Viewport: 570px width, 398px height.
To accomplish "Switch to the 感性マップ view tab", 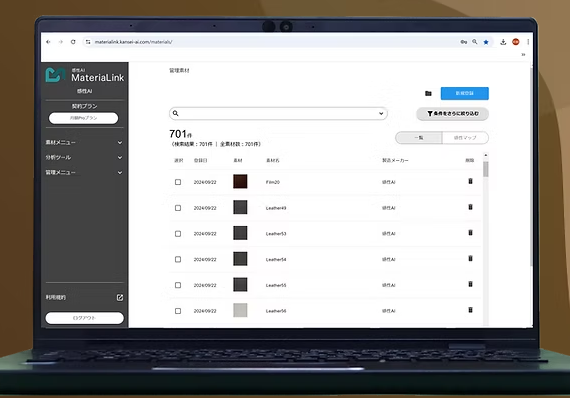I will pyautogui.click(x=465, y=138).
